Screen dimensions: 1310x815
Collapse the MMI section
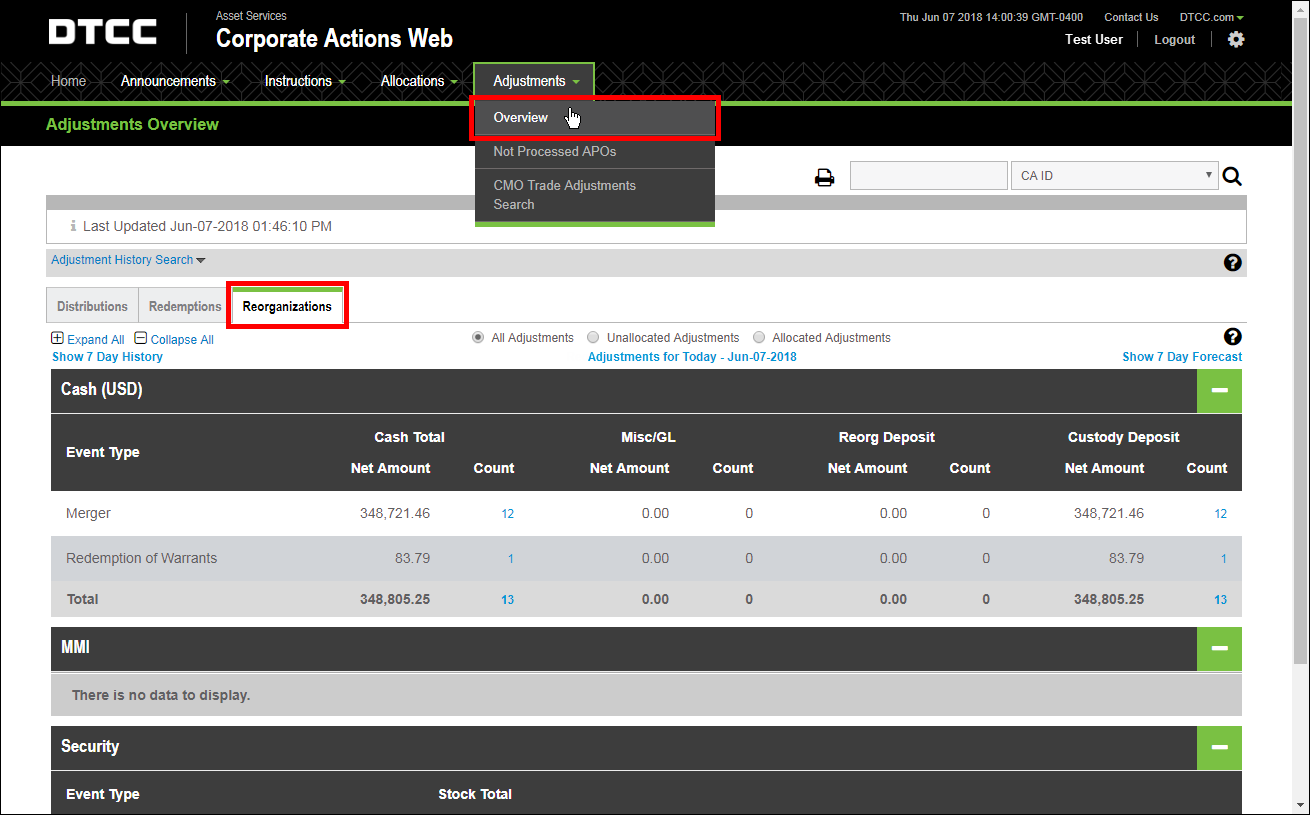click(x=1219, y=648)
